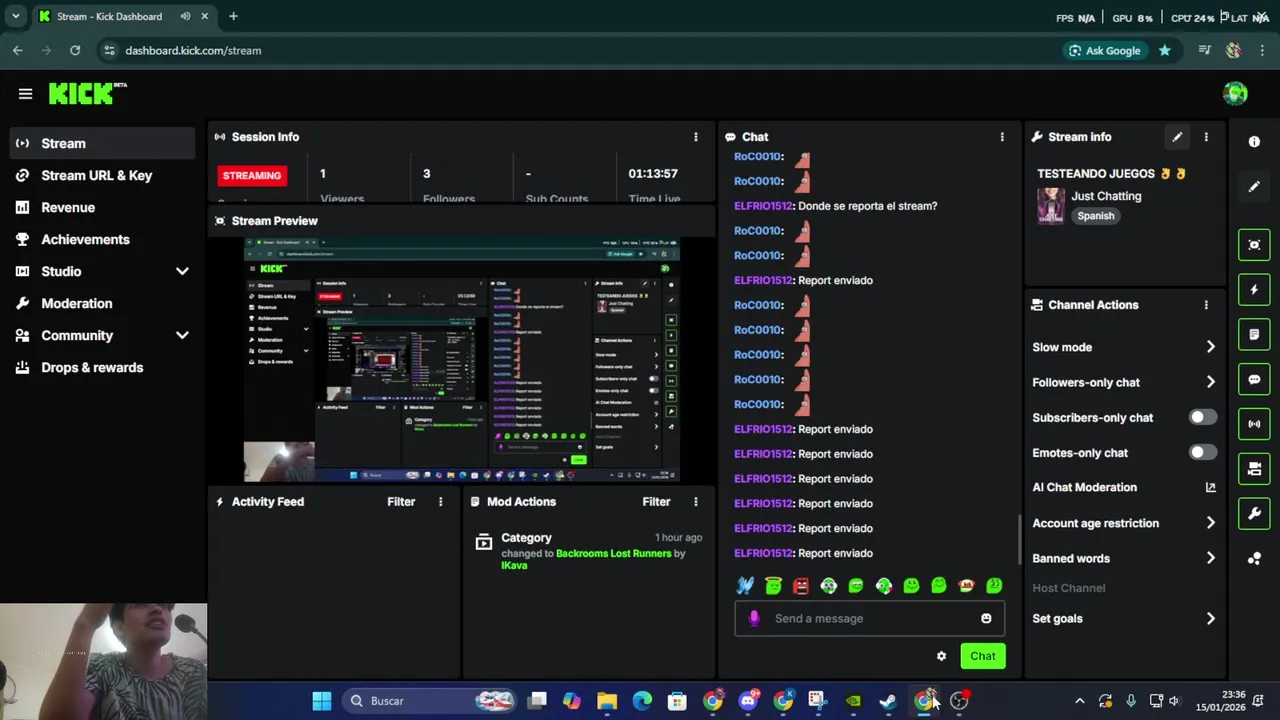Open the hamburger menu beside Kick logo
The image size is (1280, 720).
click(x=25, y=94)
